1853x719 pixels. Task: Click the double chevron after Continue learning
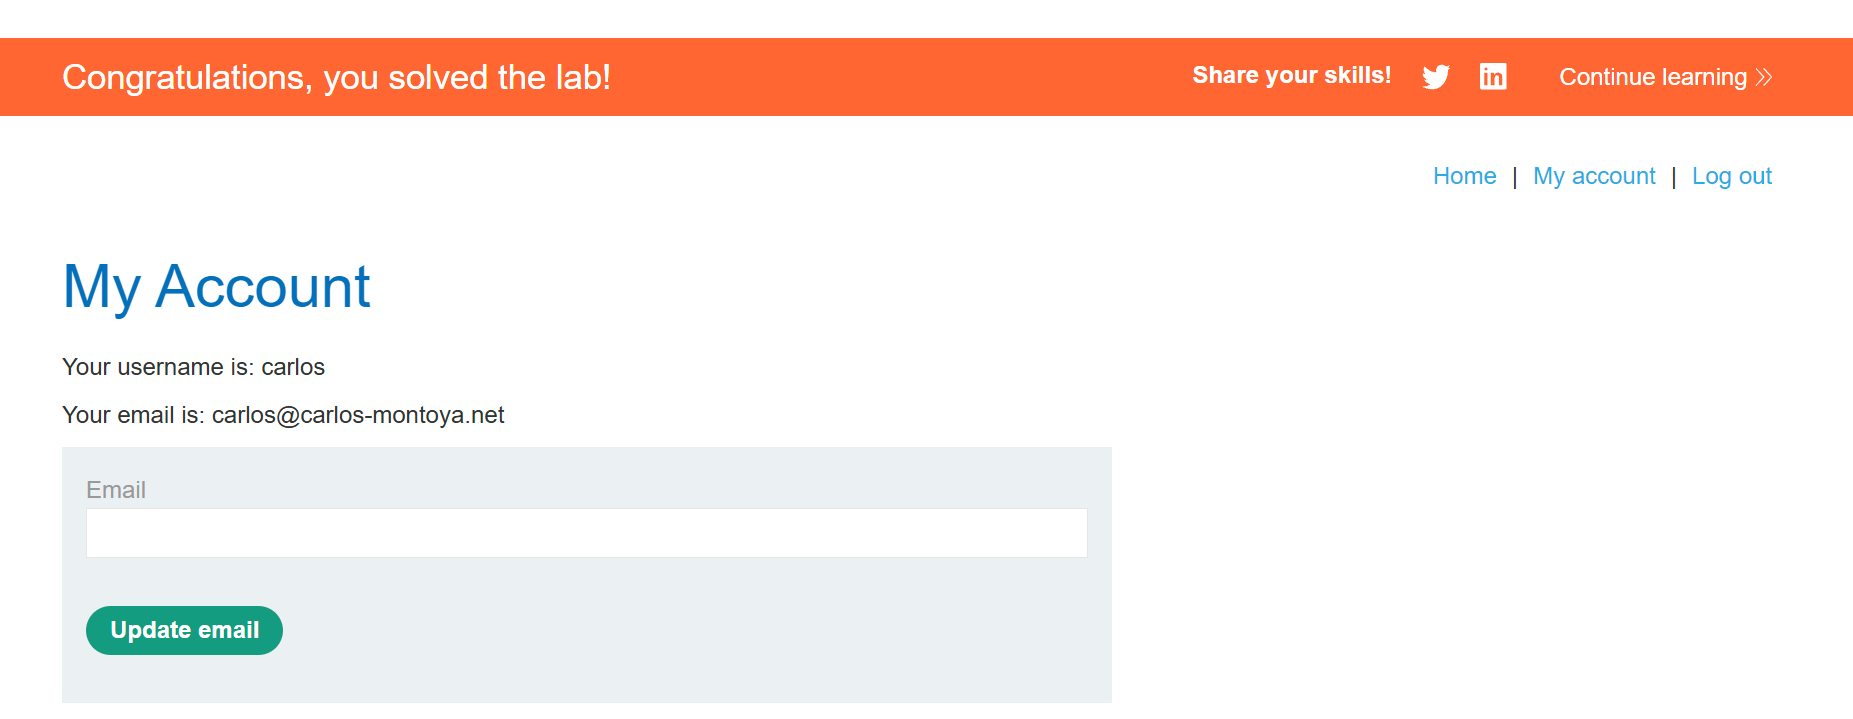click(x=1764, y=77)
